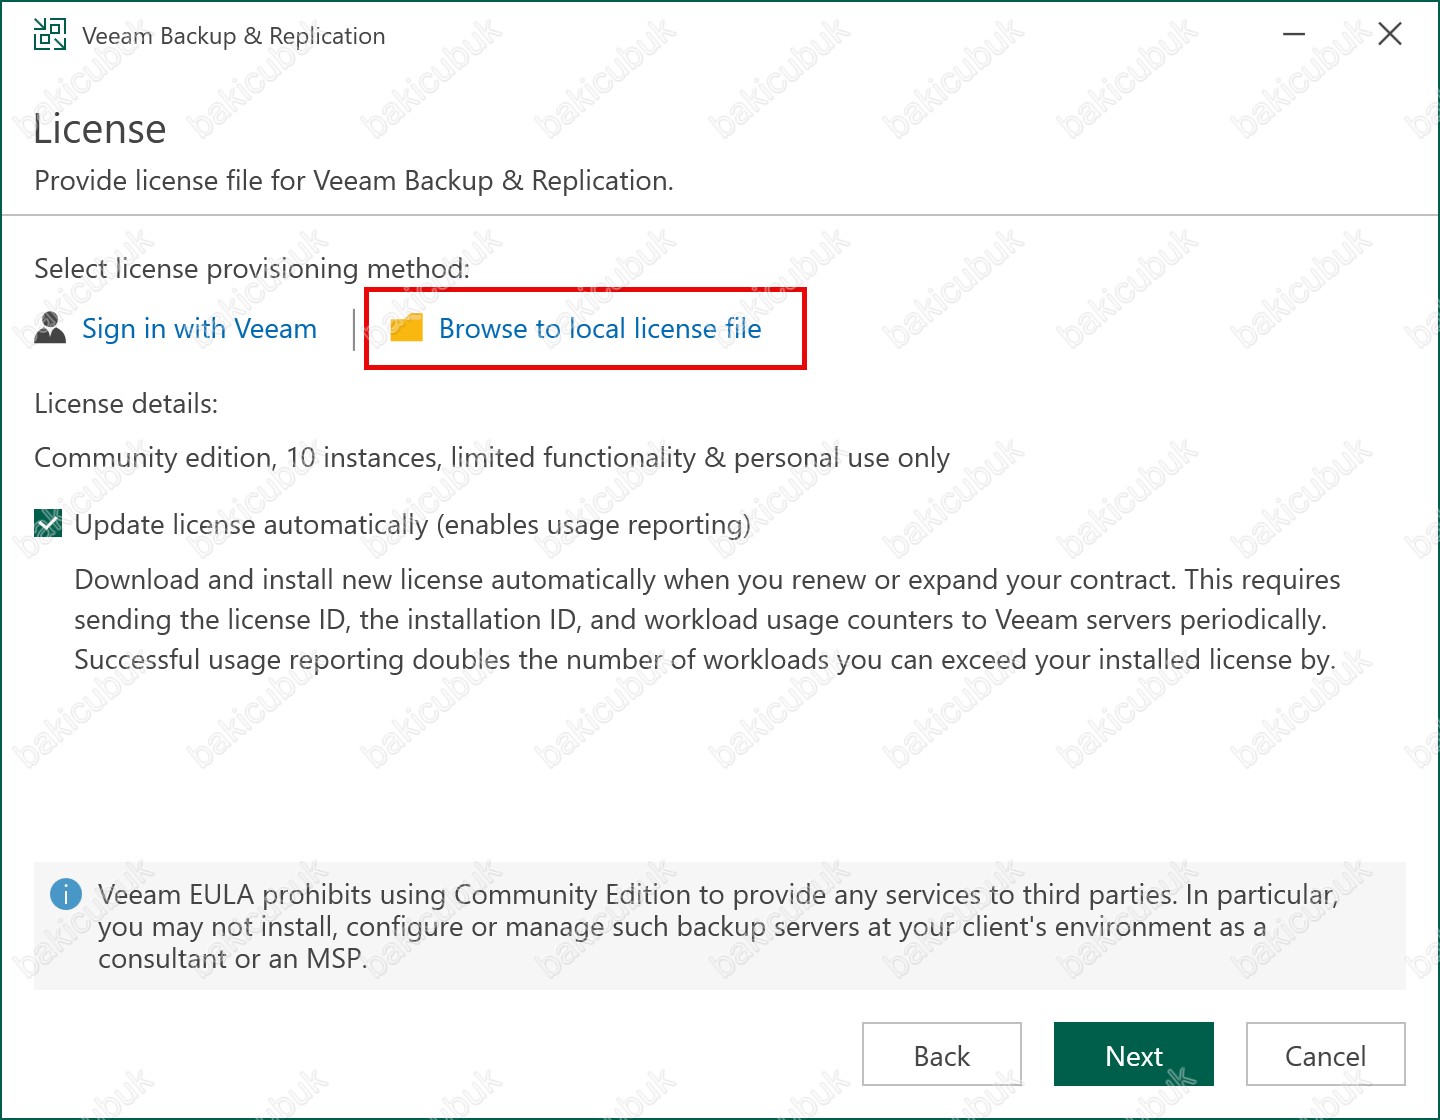Viewport: 1440px width, 1120px height.
Task: Close the Veeam setup window
Action: point(1390,34)
